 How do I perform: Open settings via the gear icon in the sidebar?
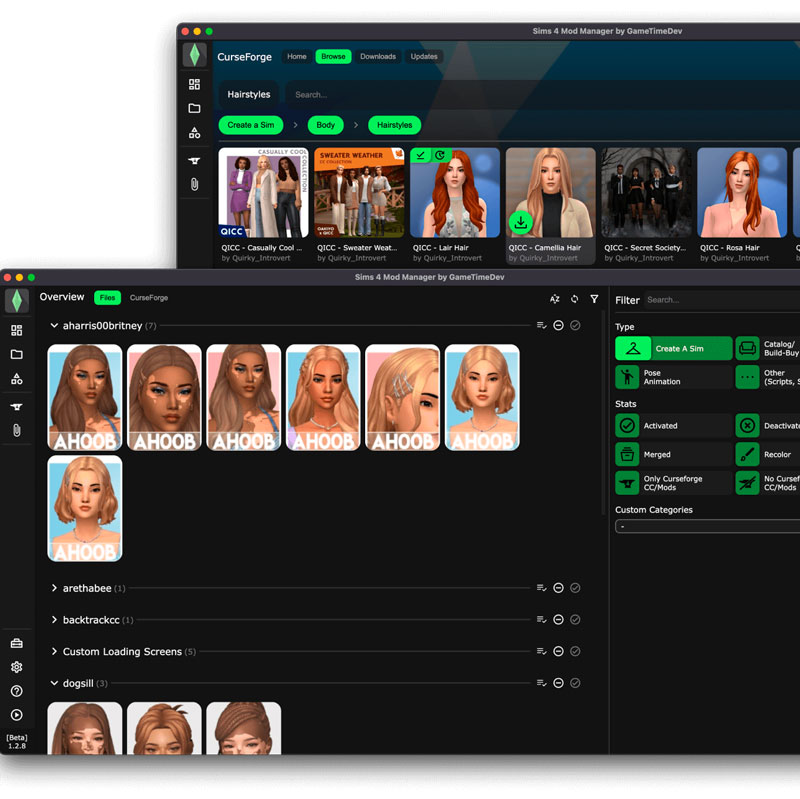16,667
